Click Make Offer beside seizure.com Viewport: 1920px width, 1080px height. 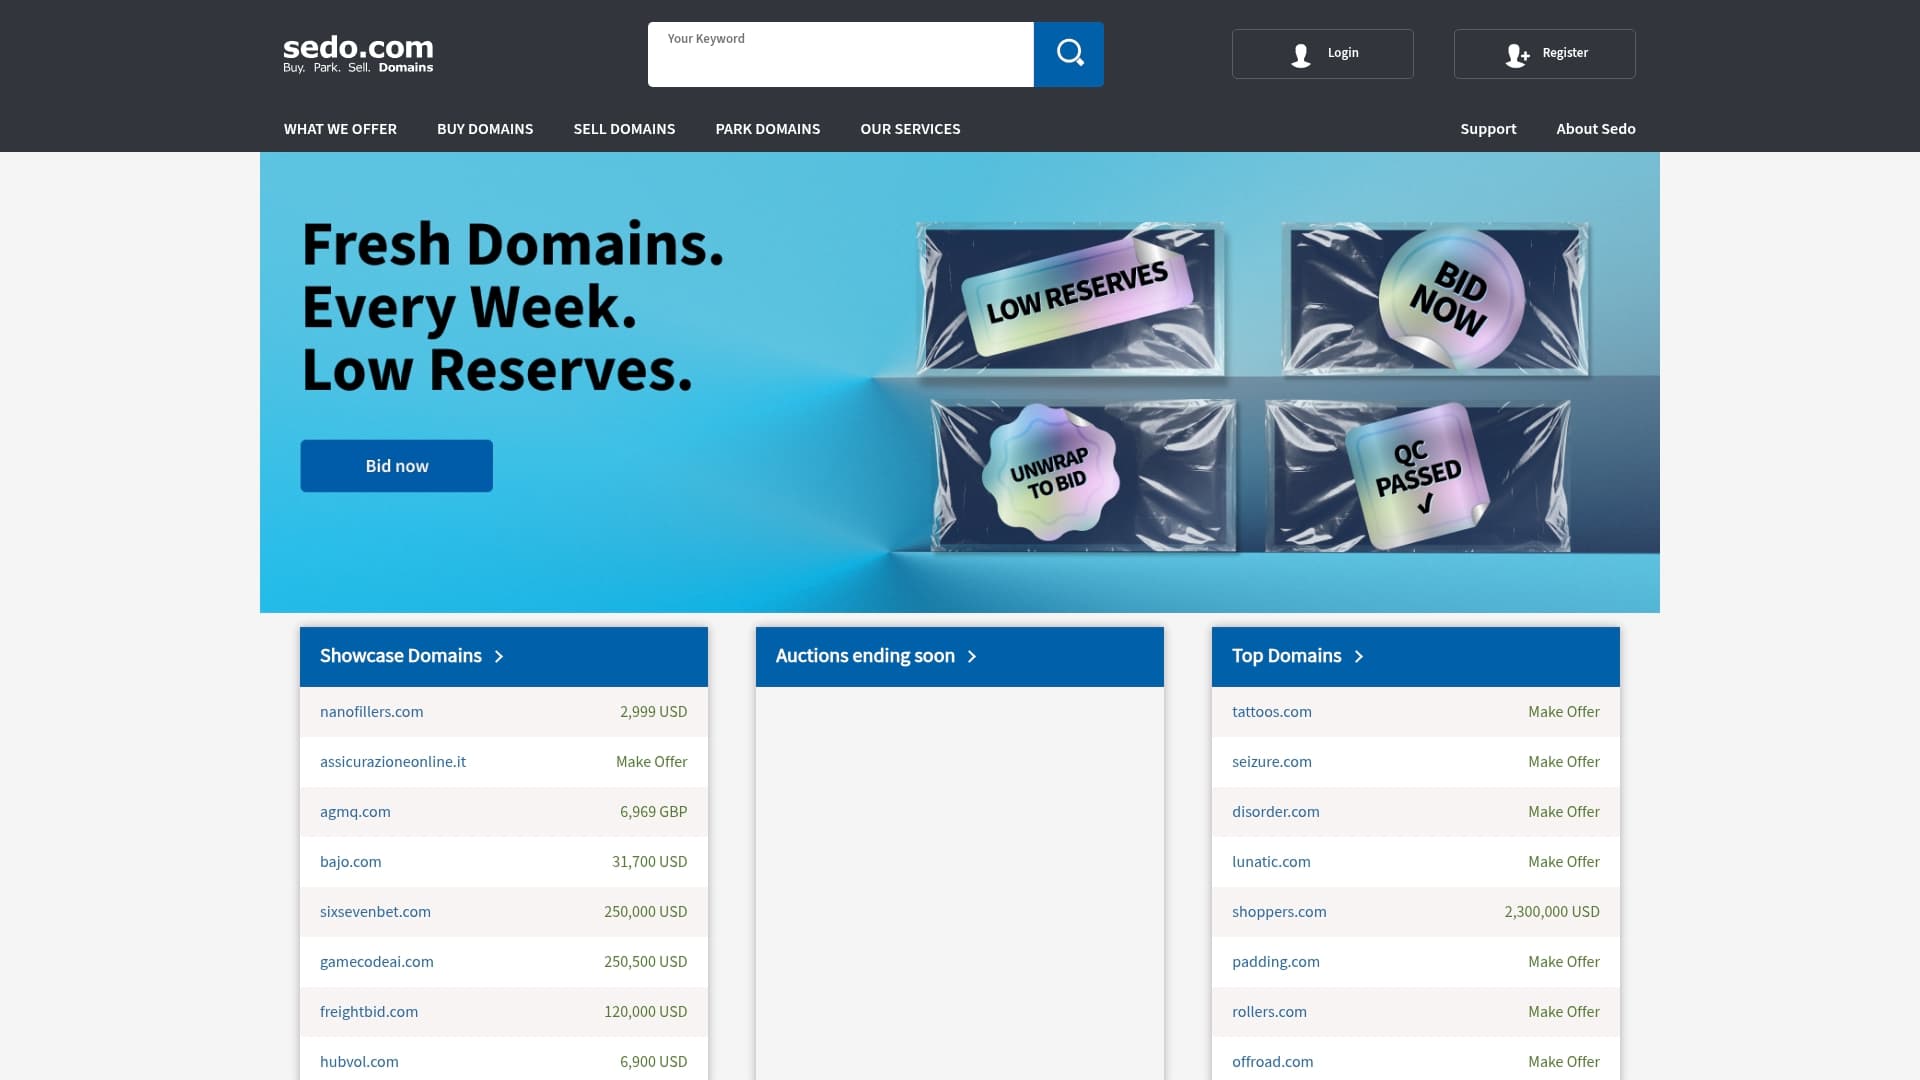[1564, 762]
